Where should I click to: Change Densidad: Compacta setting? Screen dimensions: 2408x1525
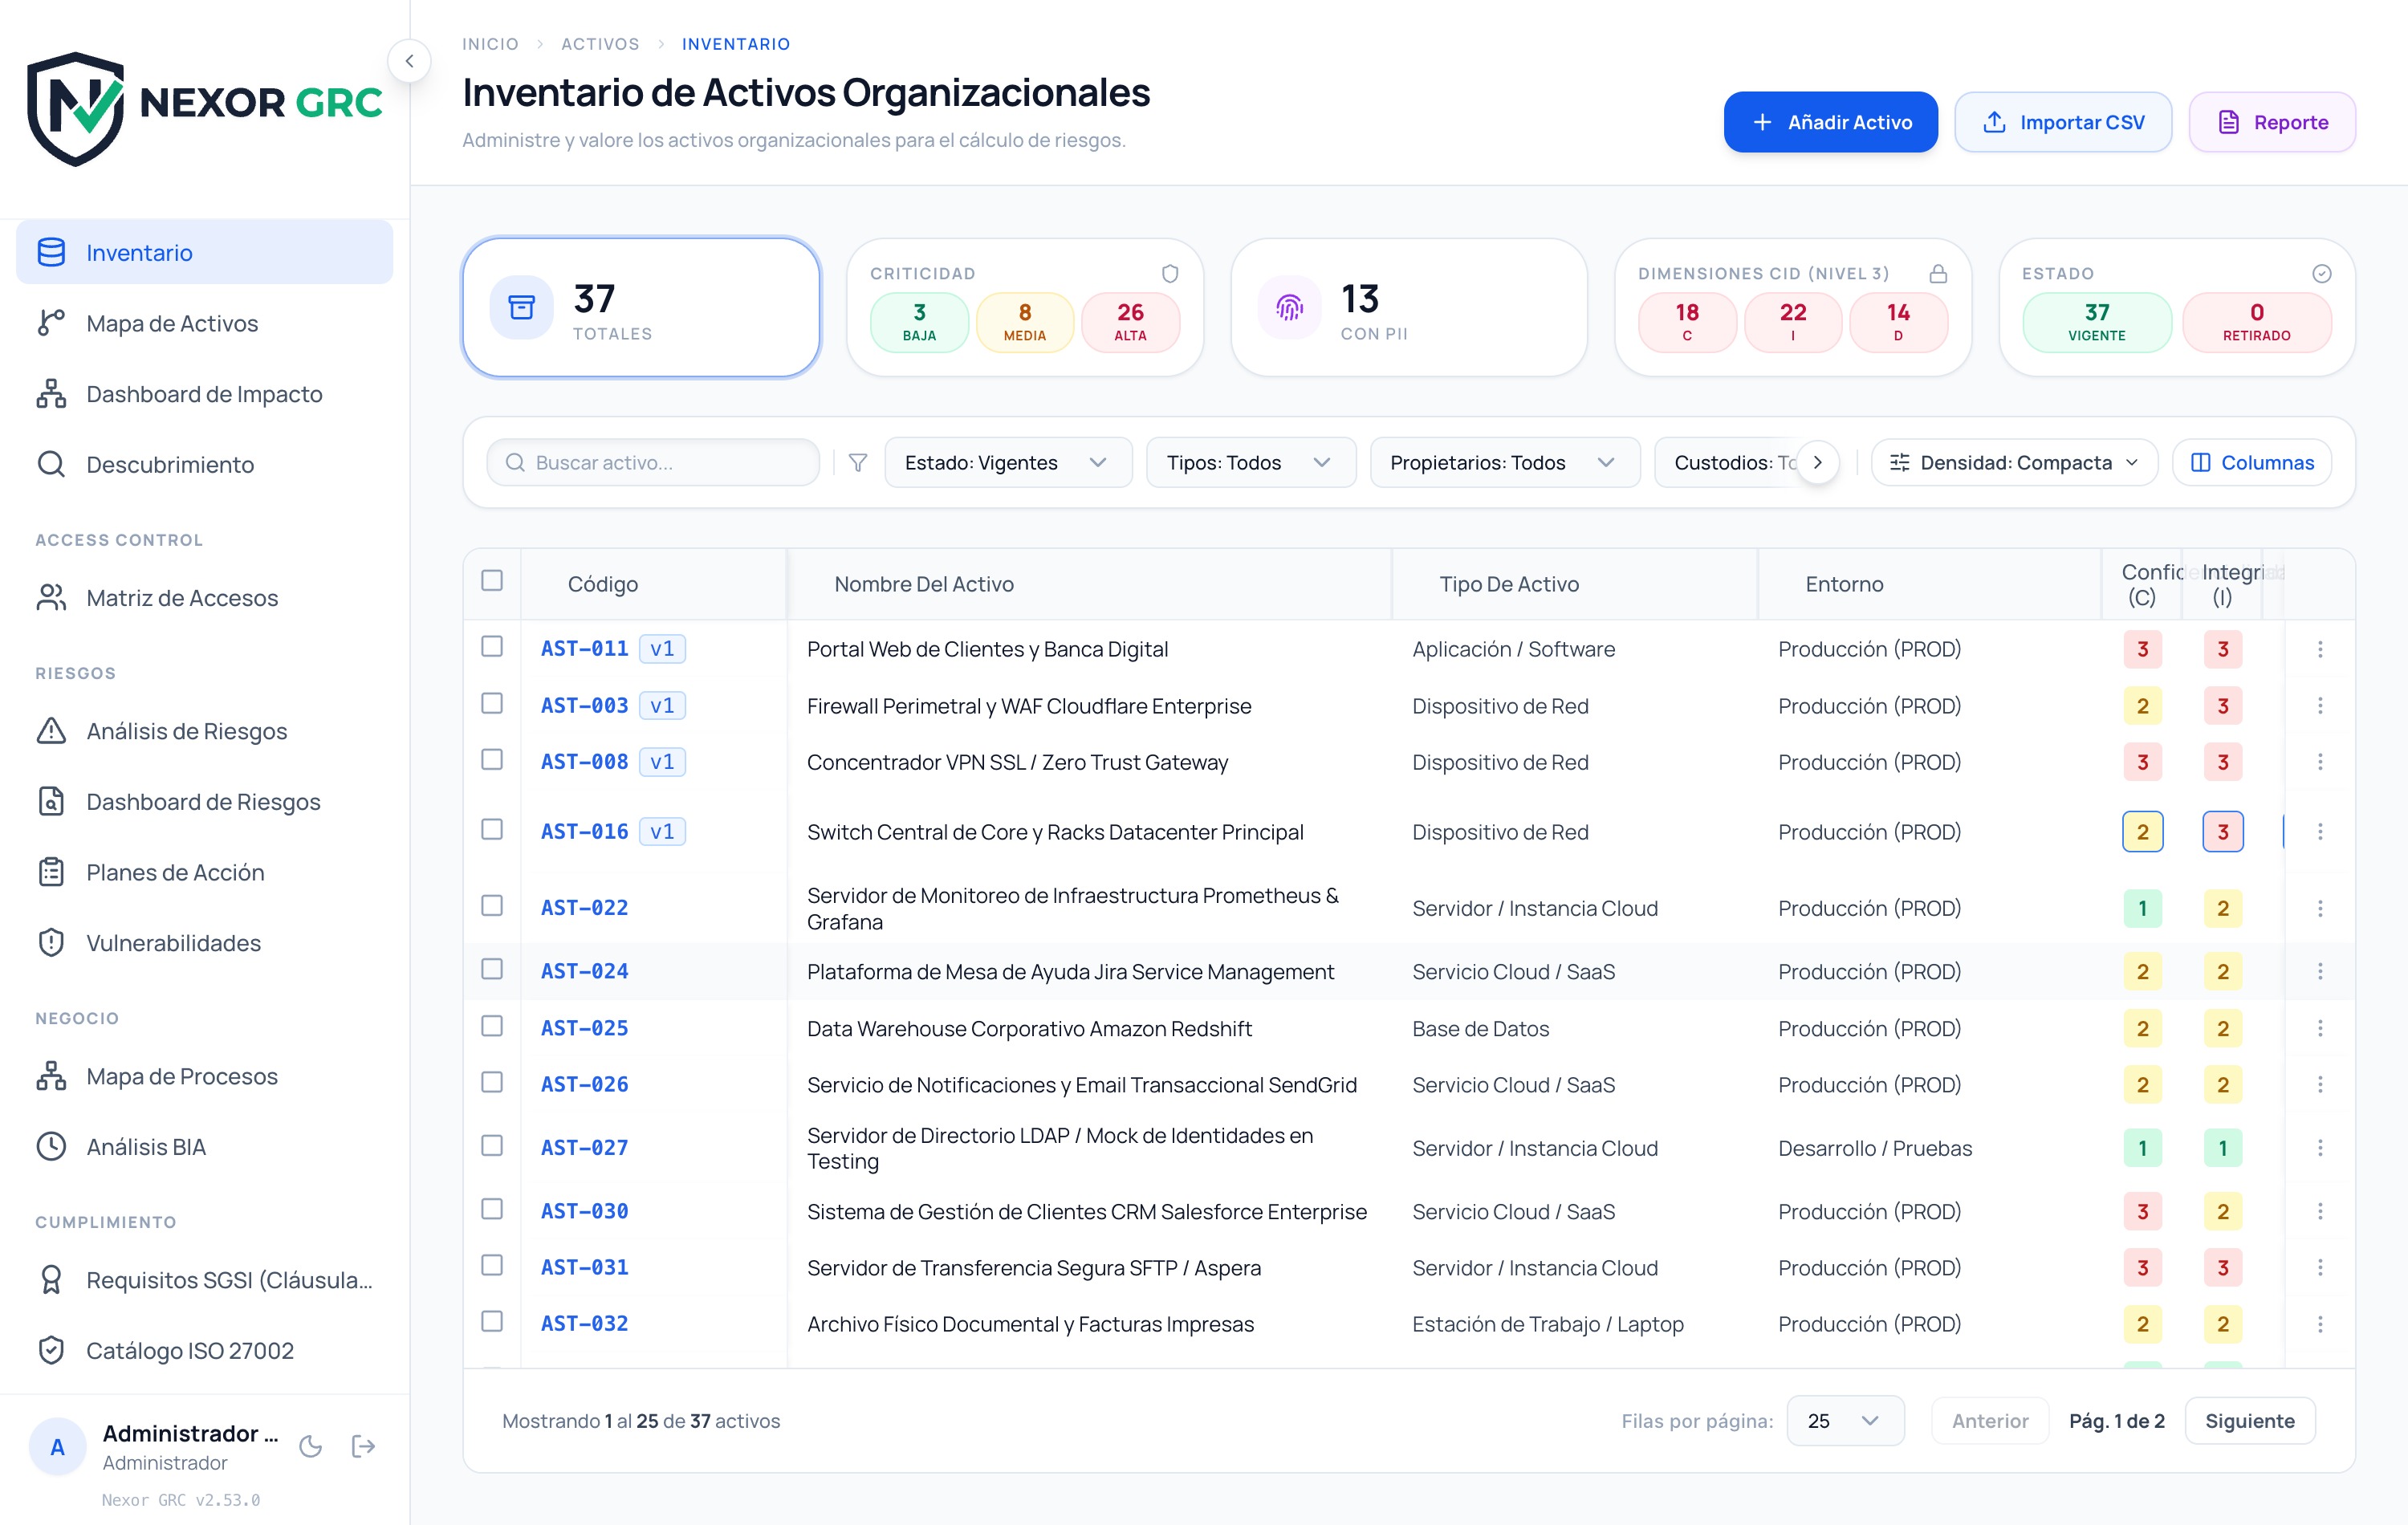[2014, 463]
